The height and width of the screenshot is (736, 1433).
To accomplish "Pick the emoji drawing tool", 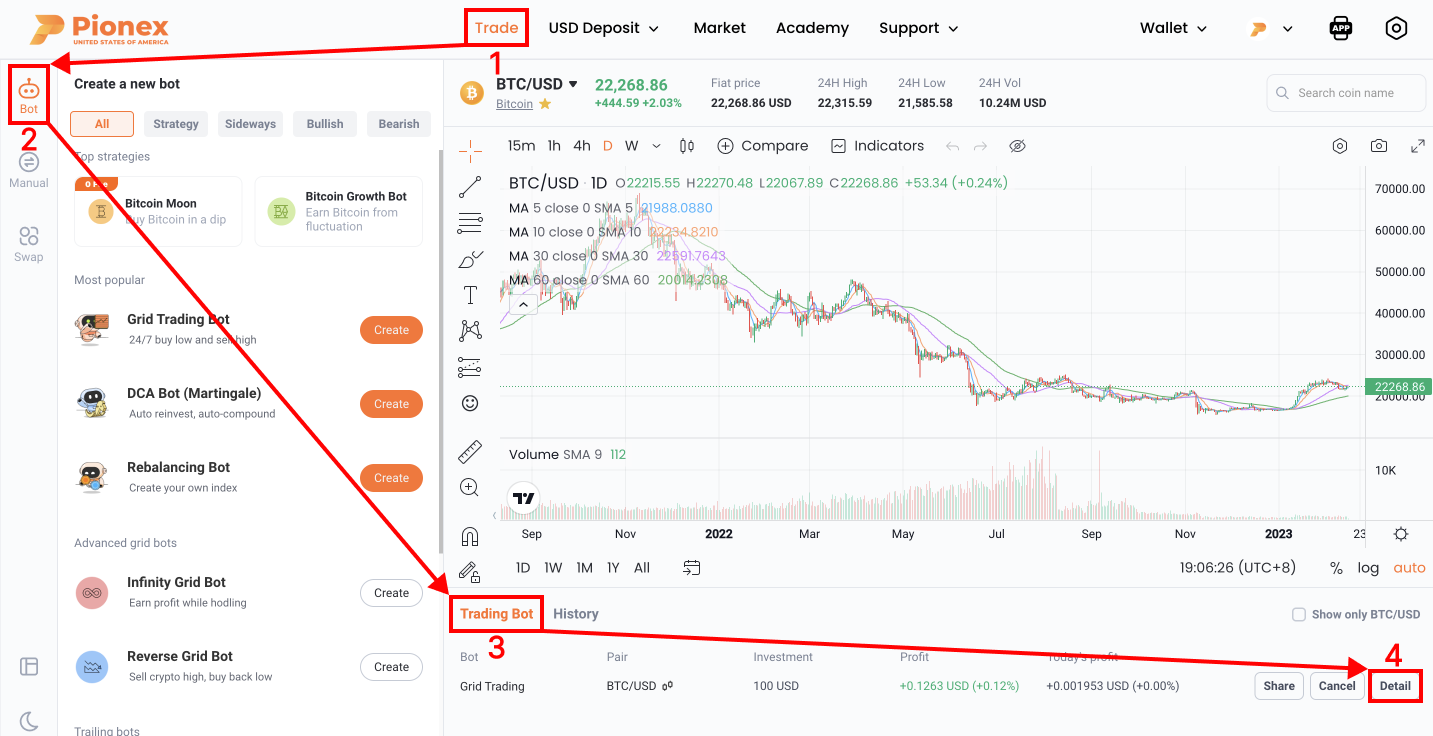I will [x=470, y=403].
